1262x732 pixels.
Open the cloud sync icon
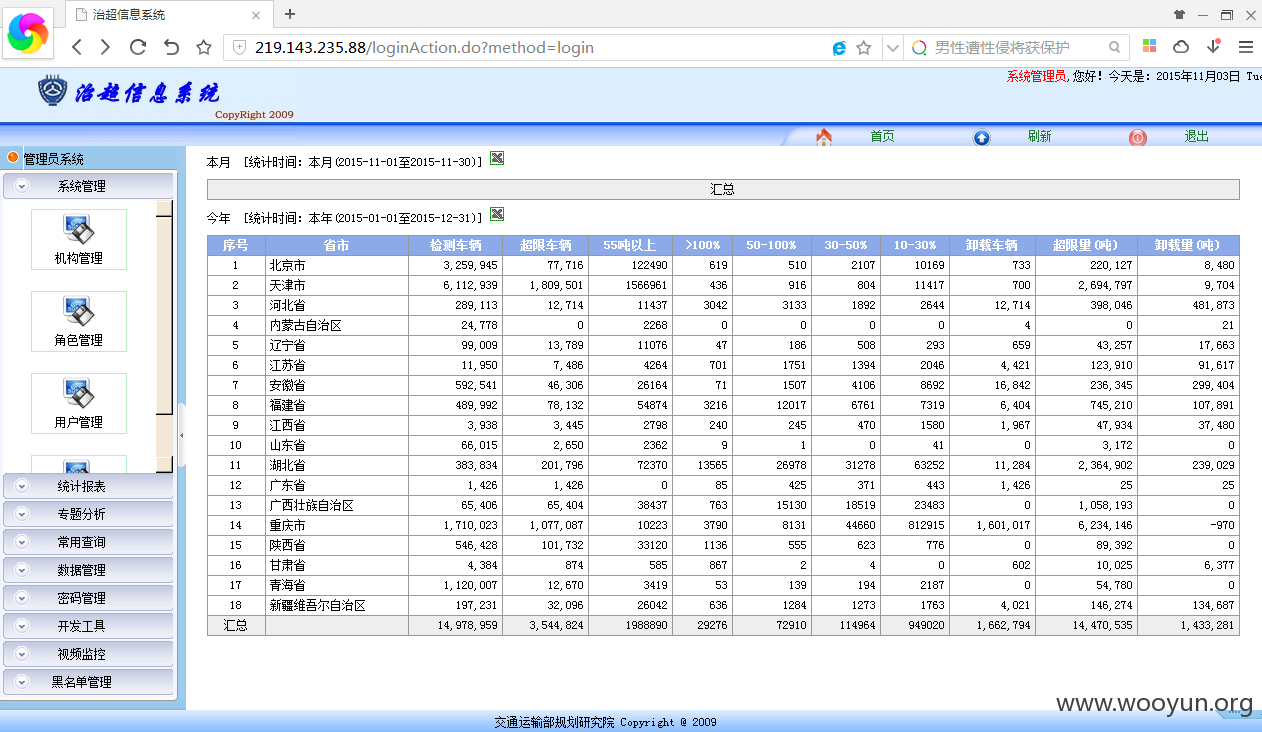[x=1181, y=46]
